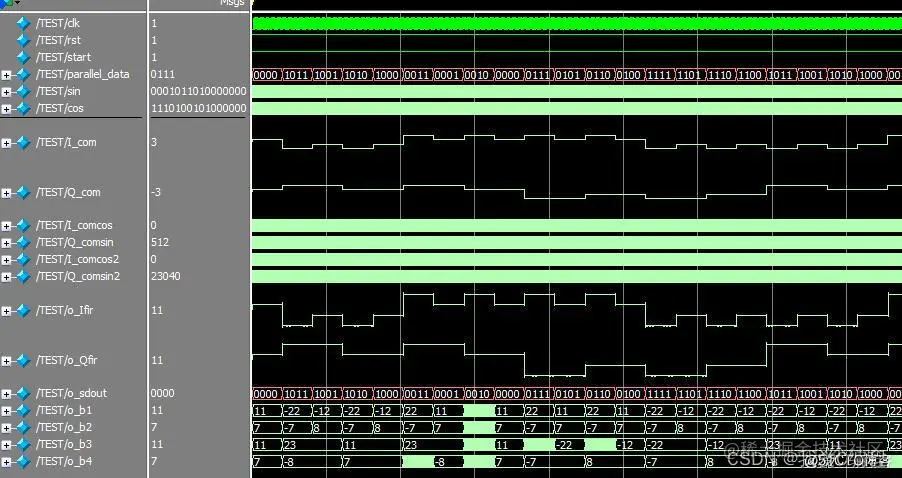Click the /TEST/o_b2 diamond icon
This screenshot has height=478, width=902.
point(23,427)
